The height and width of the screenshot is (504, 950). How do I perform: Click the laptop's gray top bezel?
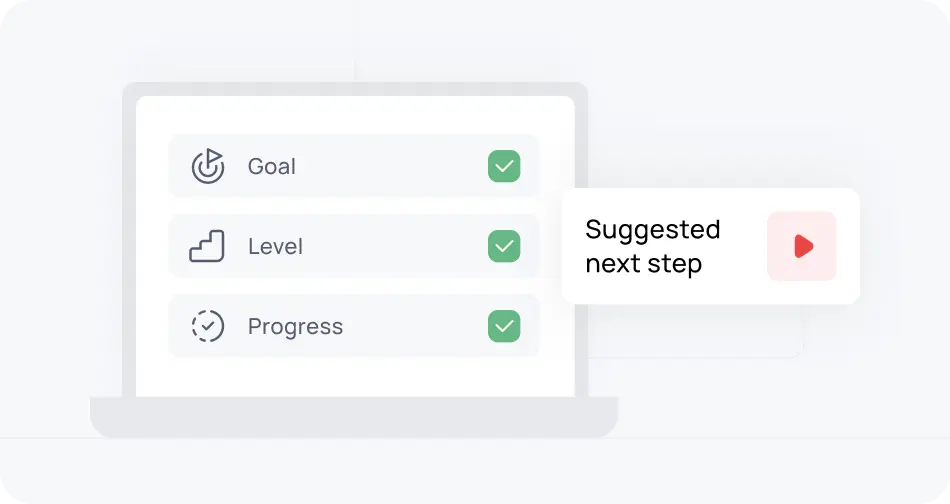[355, 89]
